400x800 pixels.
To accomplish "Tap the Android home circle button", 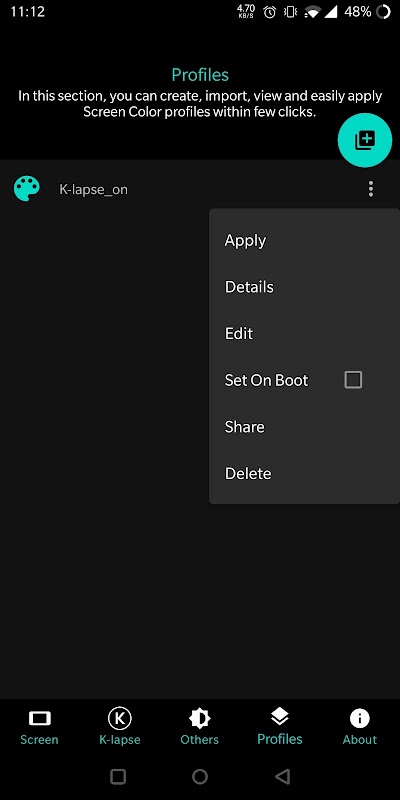I will pos(200,777).
